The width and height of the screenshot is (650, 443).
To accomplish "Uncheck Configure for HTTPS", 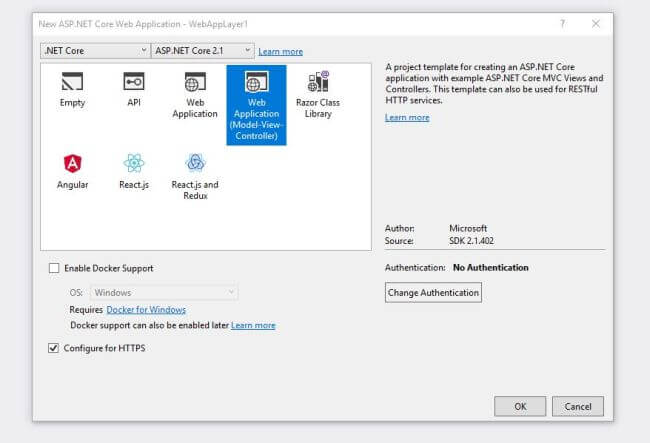I will click(53, 348).
